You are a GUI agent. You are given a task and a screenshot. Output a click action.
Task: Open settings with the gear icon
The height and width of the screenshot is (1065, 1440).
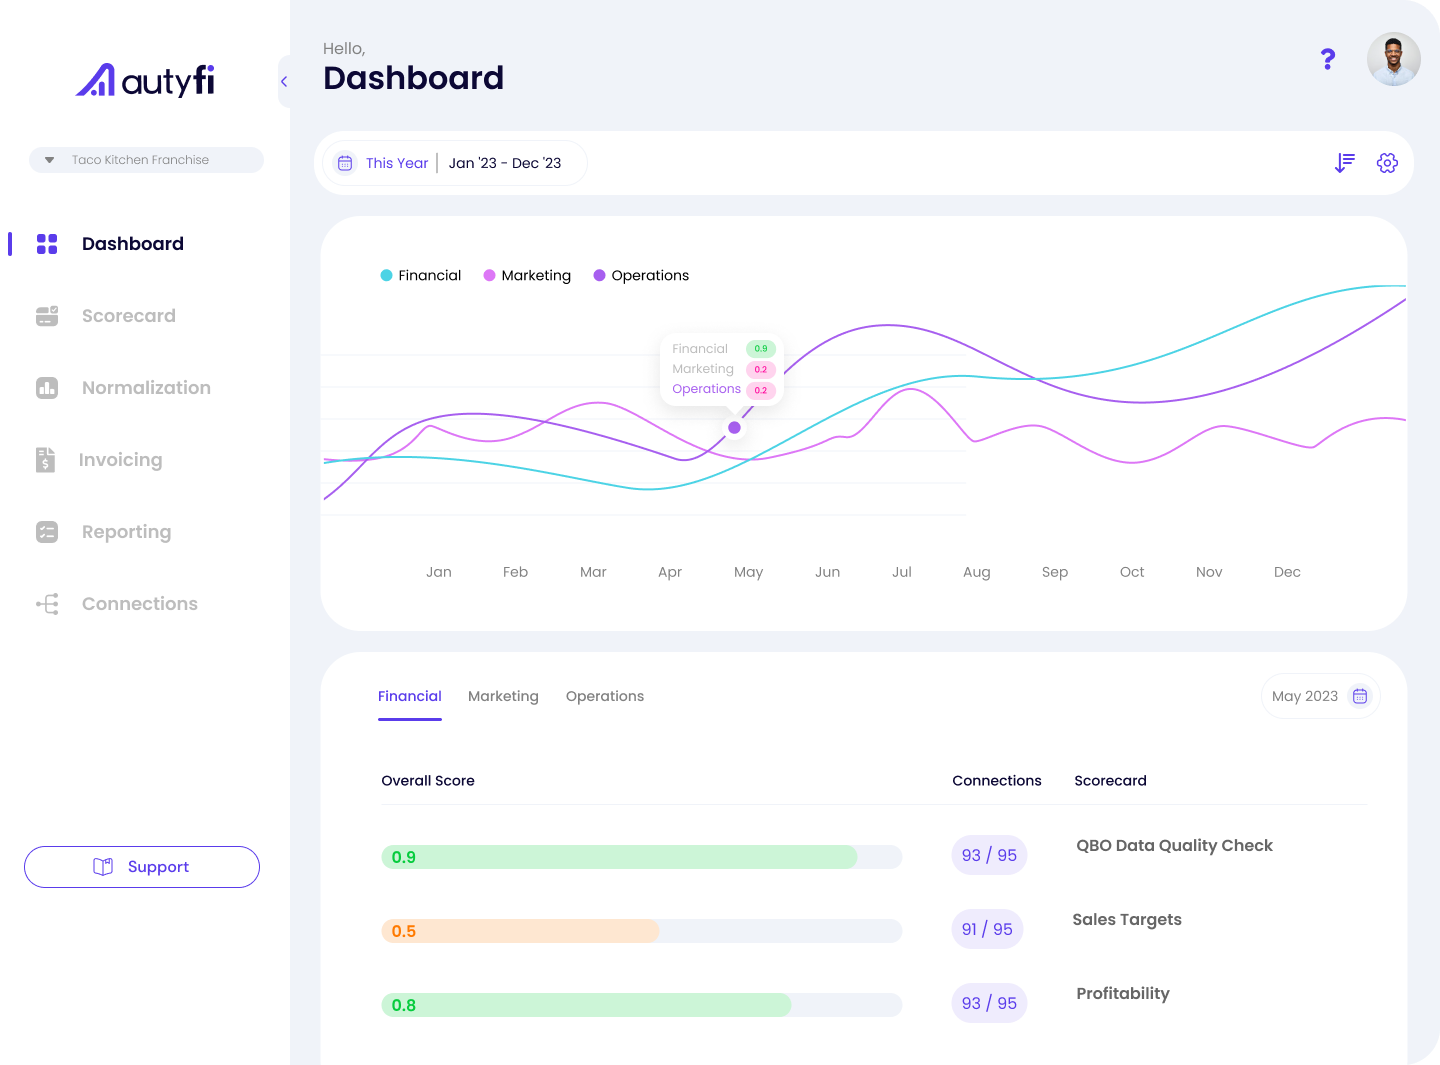click(x=1388, y=162)
